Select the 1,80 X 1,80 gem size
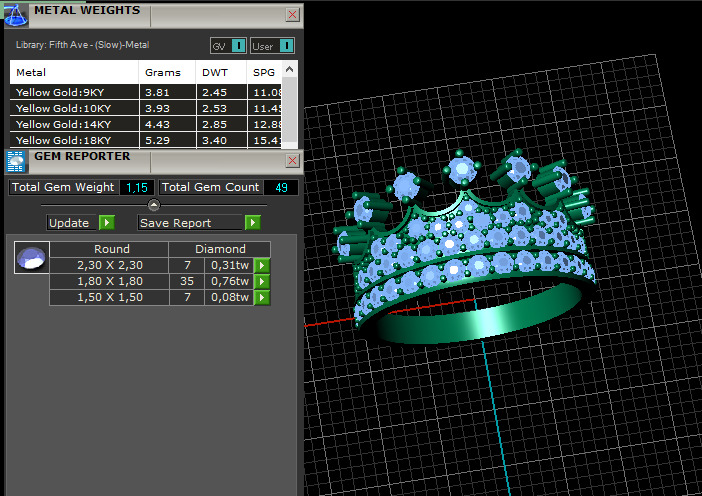The height and width of the screenshot is (496, 702). 110,282
